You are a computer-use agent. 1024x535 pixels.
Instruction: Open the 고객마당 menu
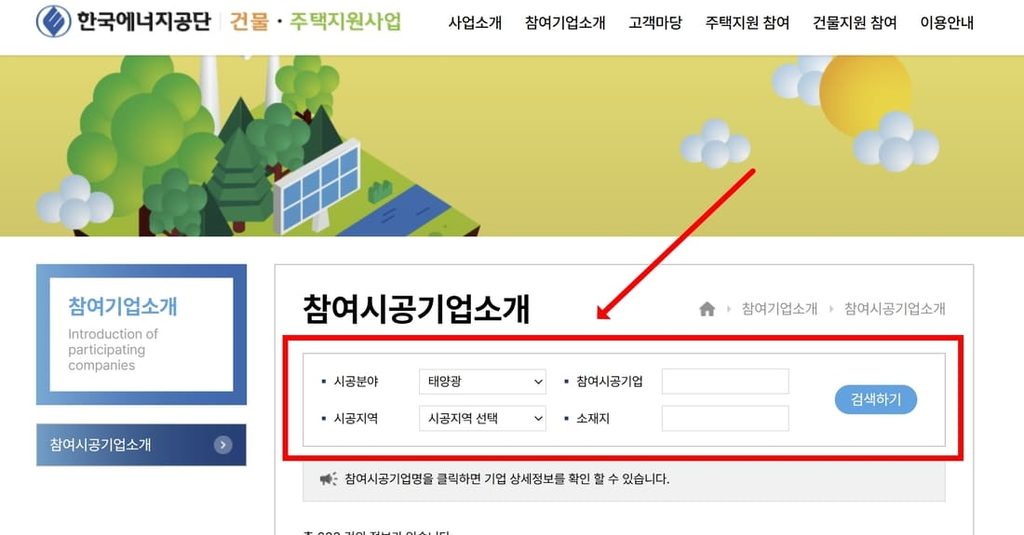(x=655, y=23)
